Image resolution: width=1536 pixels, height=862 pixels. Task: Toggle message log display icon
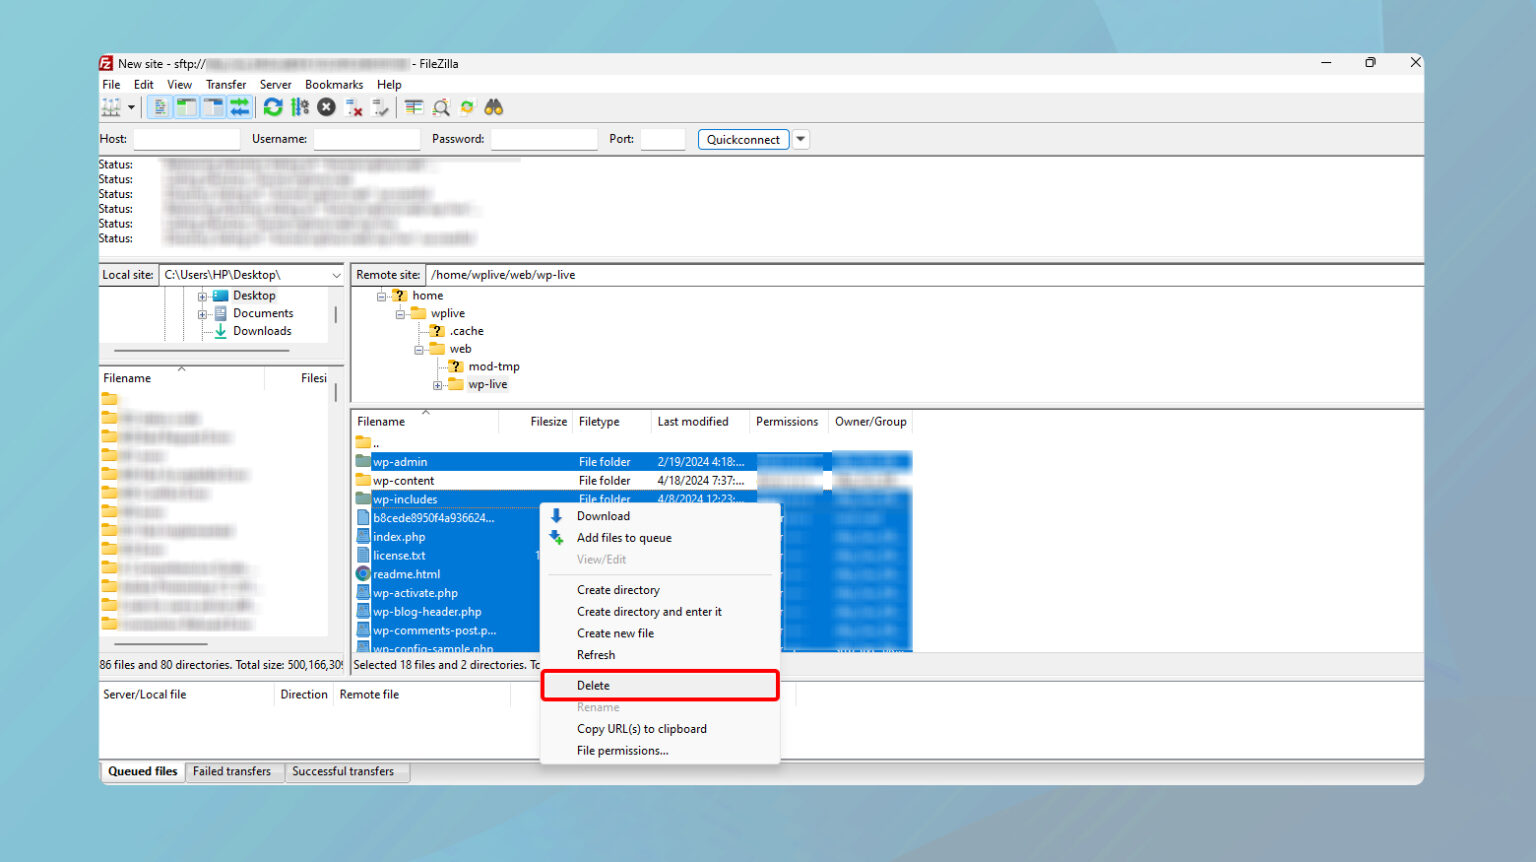click(x=160, y=108)
